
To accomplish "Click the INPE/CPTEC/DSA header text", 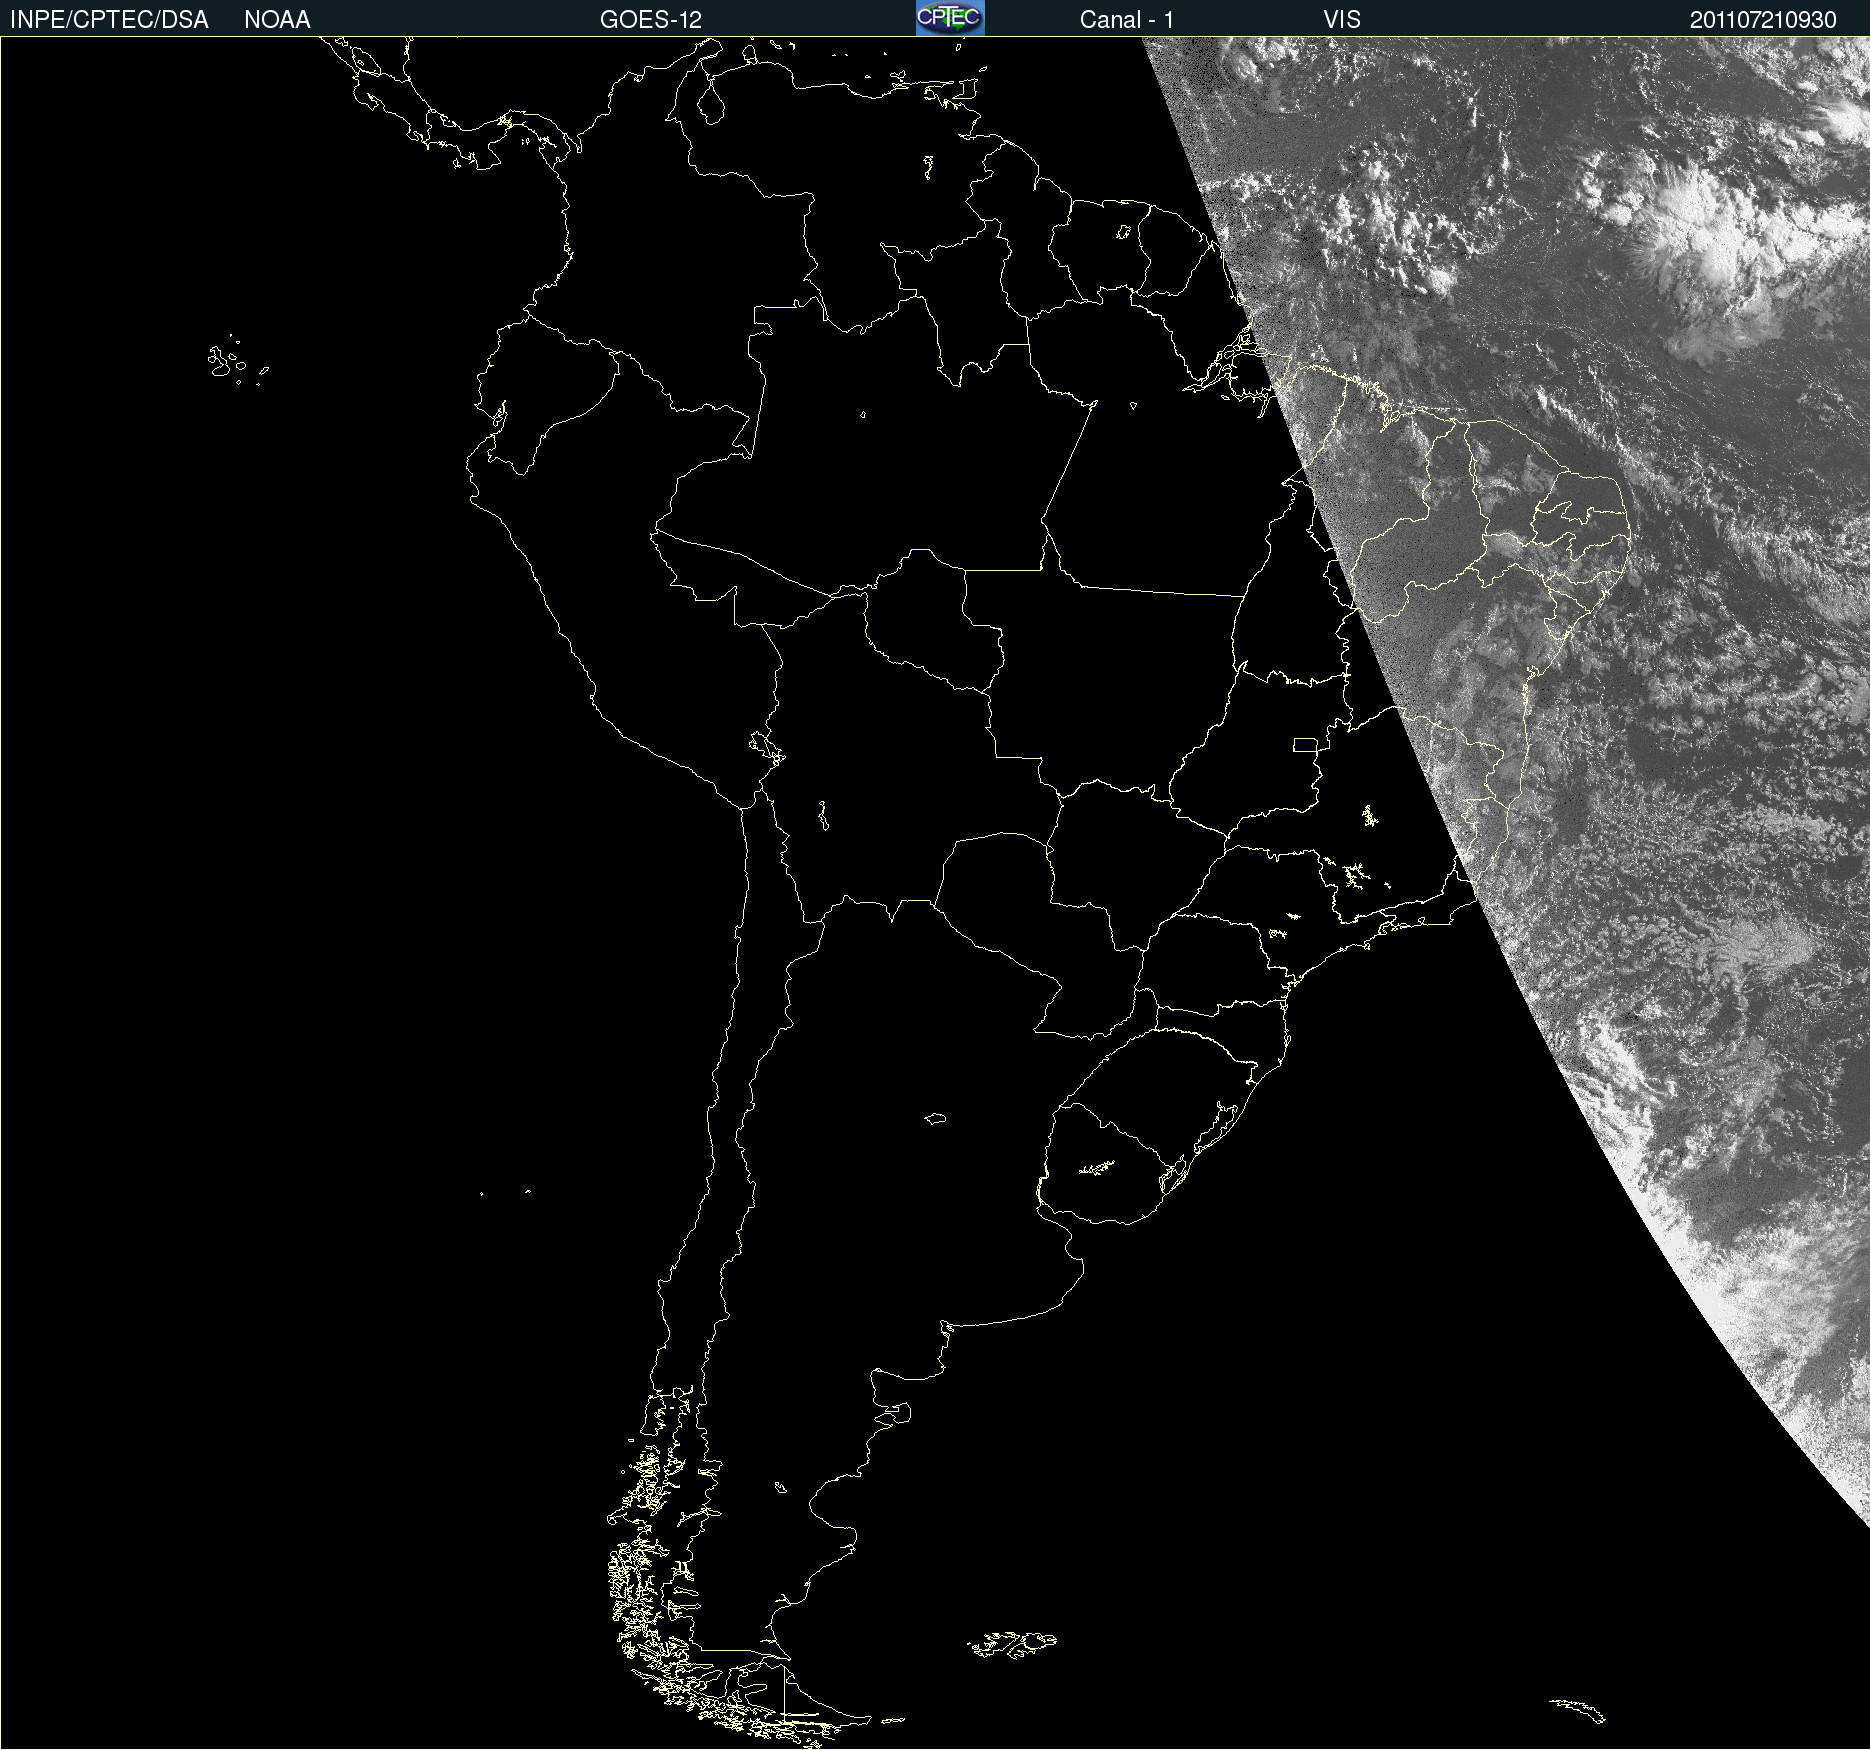I will (109, 20).
